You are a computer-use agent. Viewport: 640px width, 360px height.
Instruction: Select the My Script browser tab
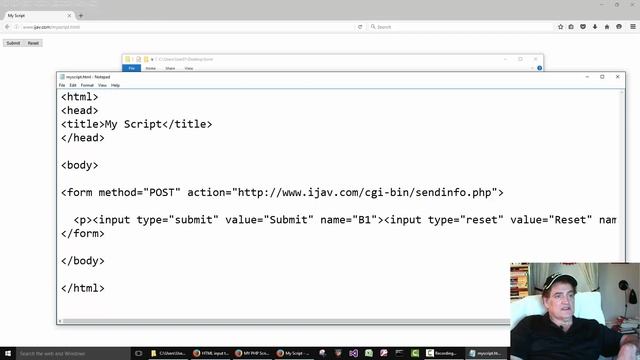39,16
